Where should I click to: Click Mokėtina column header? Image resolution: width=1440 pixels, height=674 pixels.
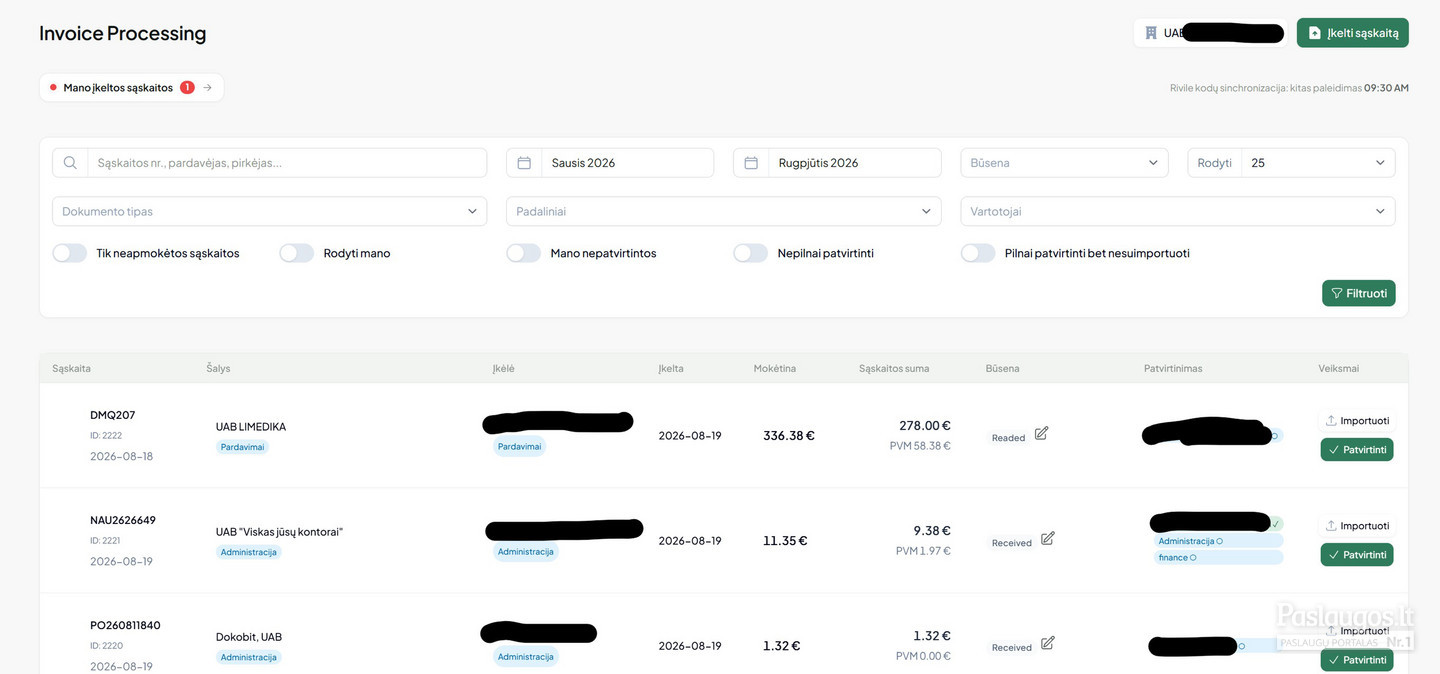coord(775,369)
